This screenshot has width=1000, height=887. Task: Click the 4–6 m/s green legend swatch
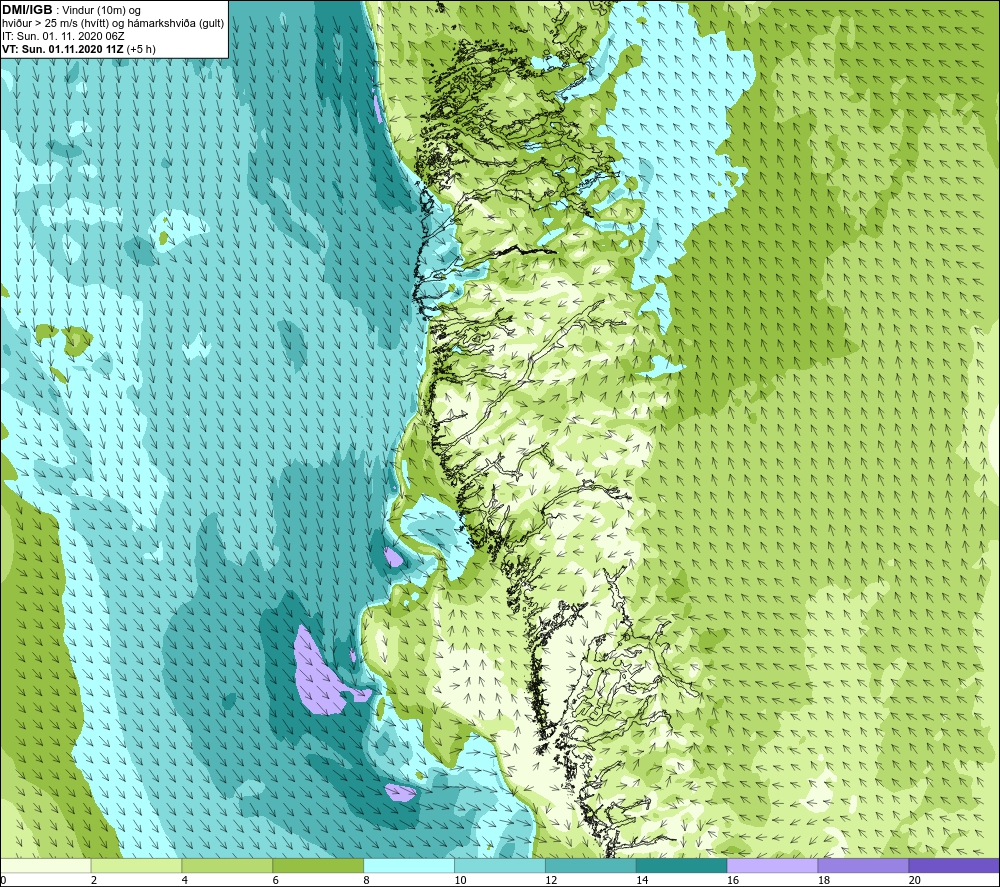click(227, 865)
